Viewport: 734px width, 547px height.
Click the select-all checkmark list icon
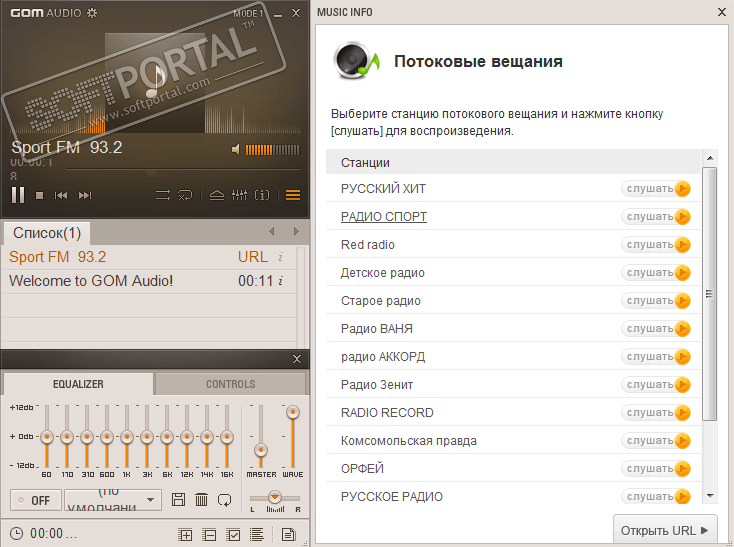tap(233, 534)
